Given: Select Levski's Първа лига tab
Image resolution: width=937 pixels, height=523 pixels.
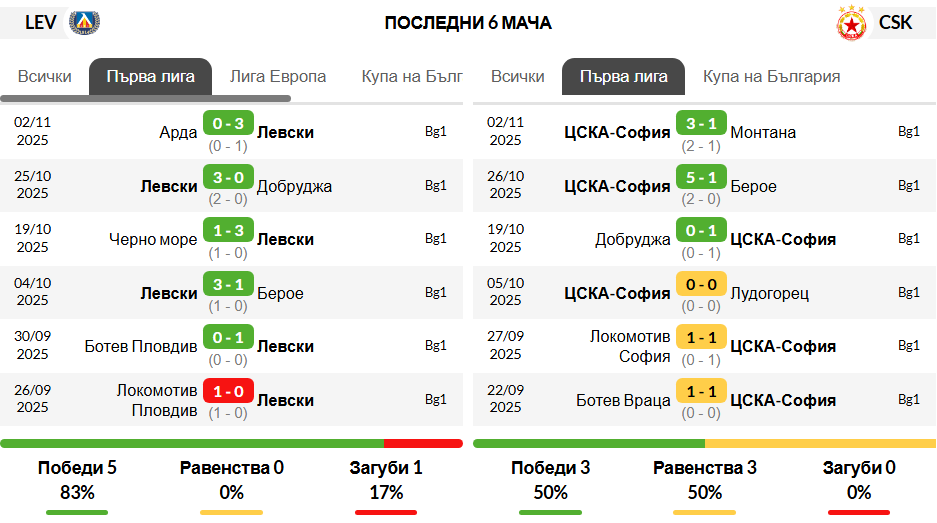Looking at the screenshot, I should [x=151, y=77].
